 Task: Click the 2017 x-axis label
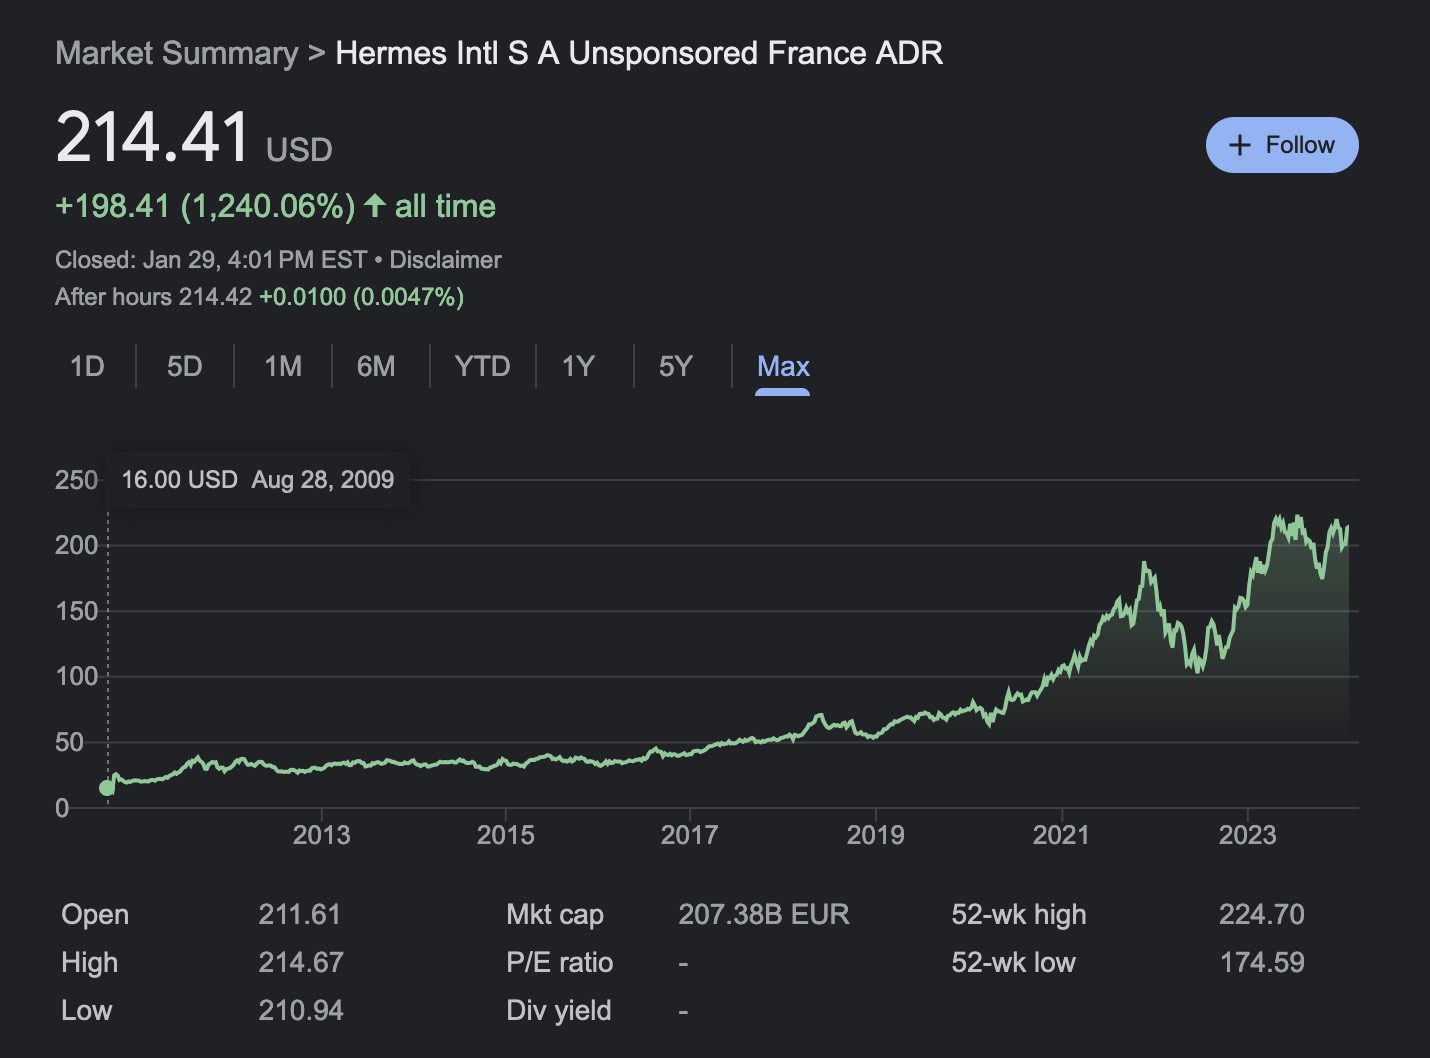pos(689,835)
